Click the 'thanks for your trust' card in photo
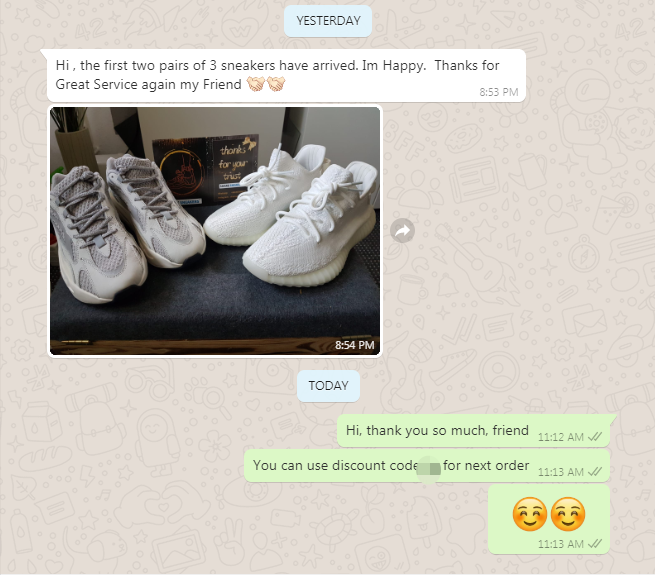 click(x=205, y=167)
